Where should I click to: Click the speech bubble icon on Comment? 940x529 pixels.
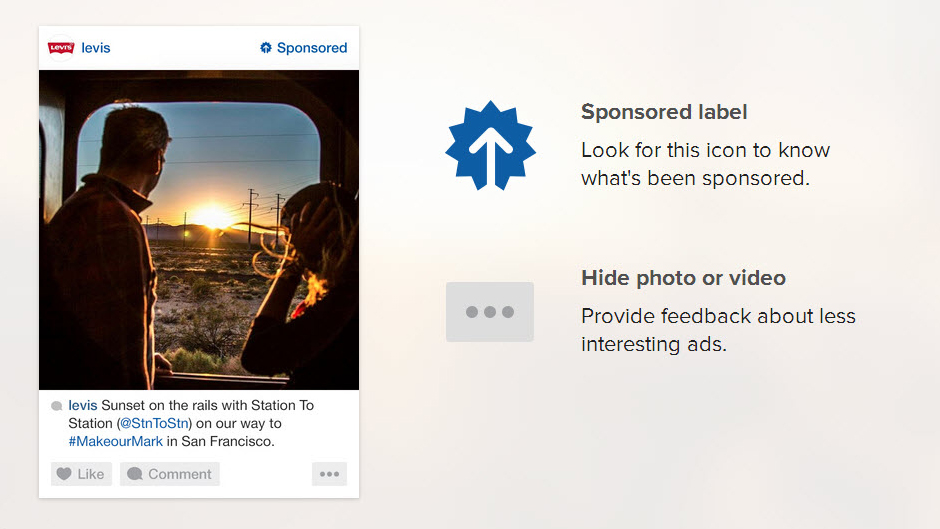tap(134, 474)
